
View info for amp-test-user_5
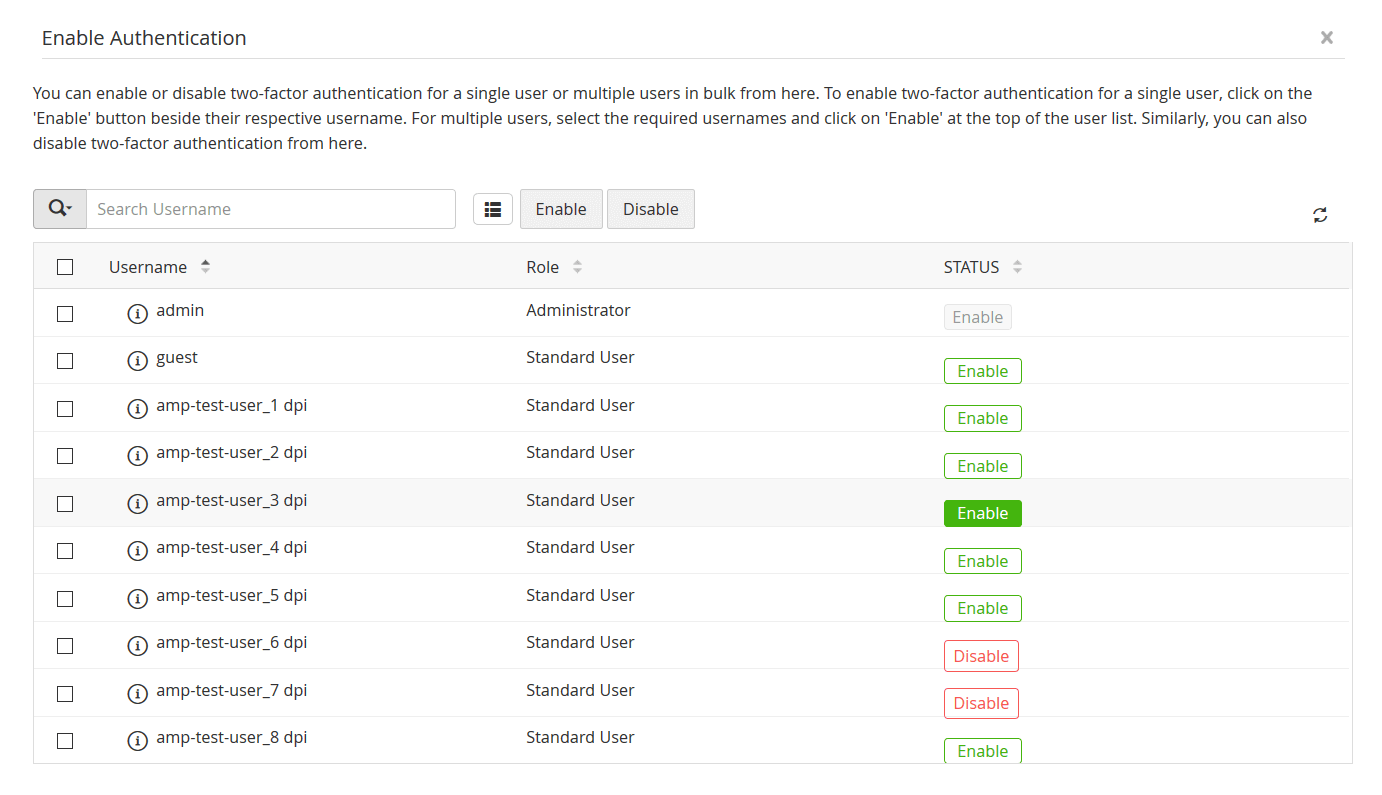(x=137, y=598)
